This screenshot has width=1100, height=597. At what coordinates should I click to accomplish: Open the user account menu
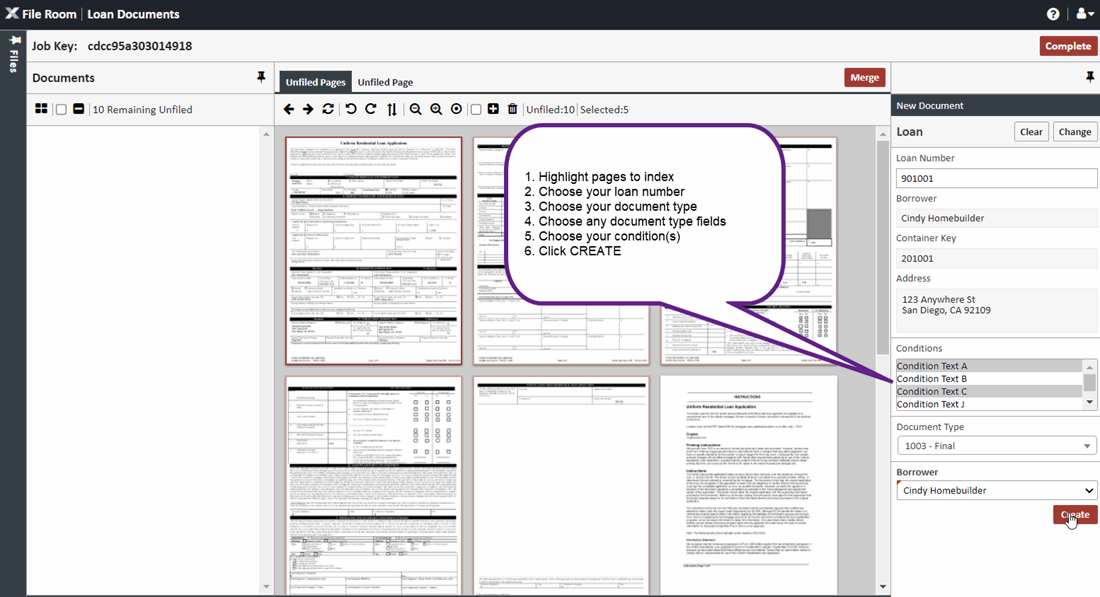coord(1084,14)
